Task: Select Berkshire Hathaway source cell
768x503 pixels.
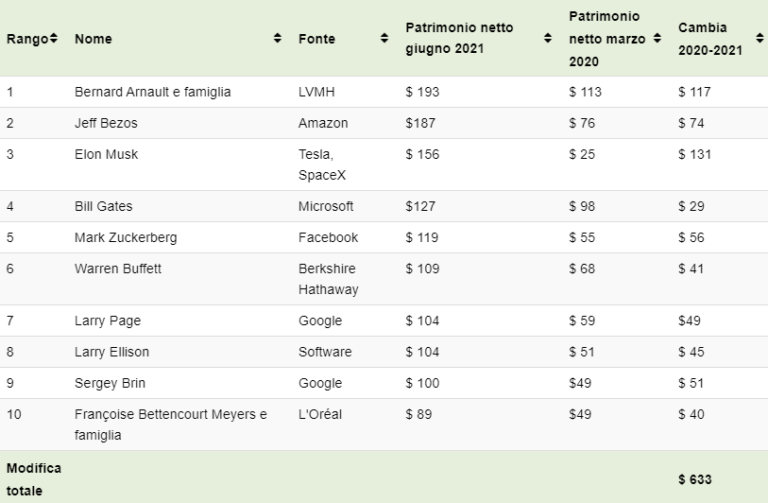Action: click(328, 279)
